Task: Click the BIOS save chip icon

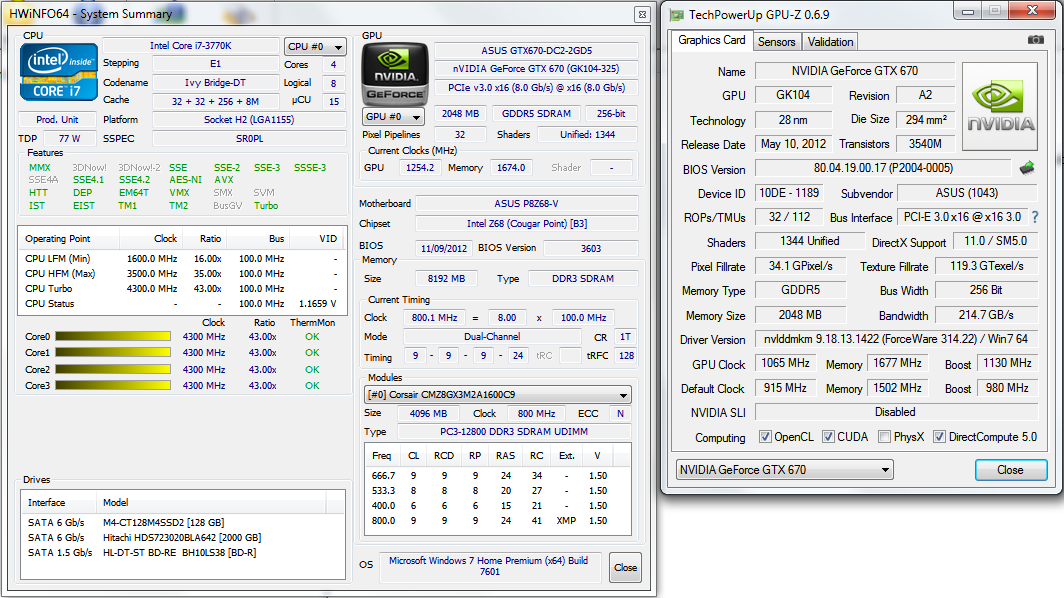Action: coord(1027,168)
